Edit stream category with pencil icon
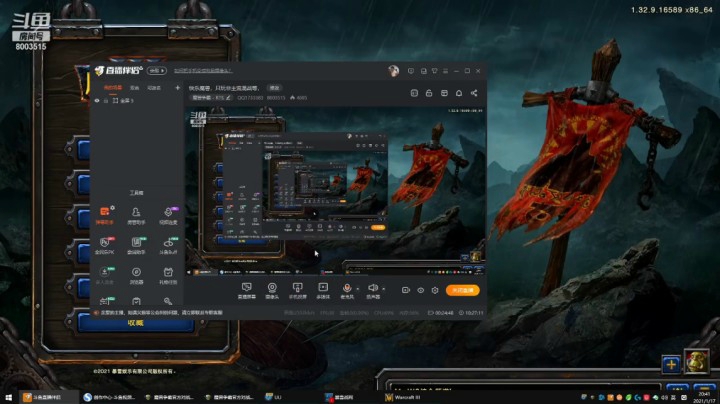 coord(228,98)
